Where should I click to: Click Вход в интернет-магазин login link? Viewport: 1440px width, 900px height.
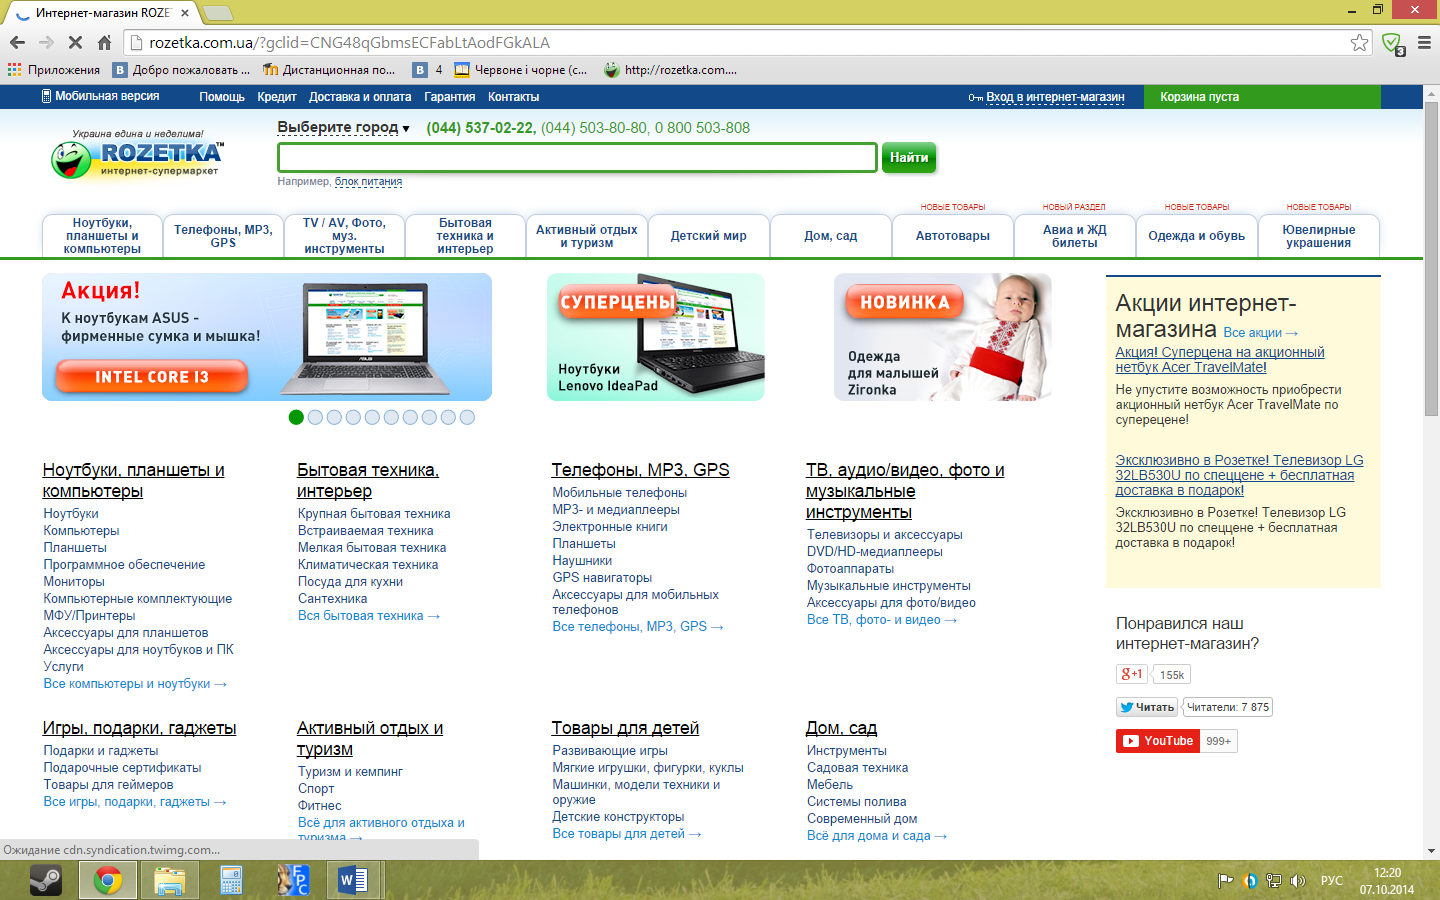click(x=1055, y=97)
